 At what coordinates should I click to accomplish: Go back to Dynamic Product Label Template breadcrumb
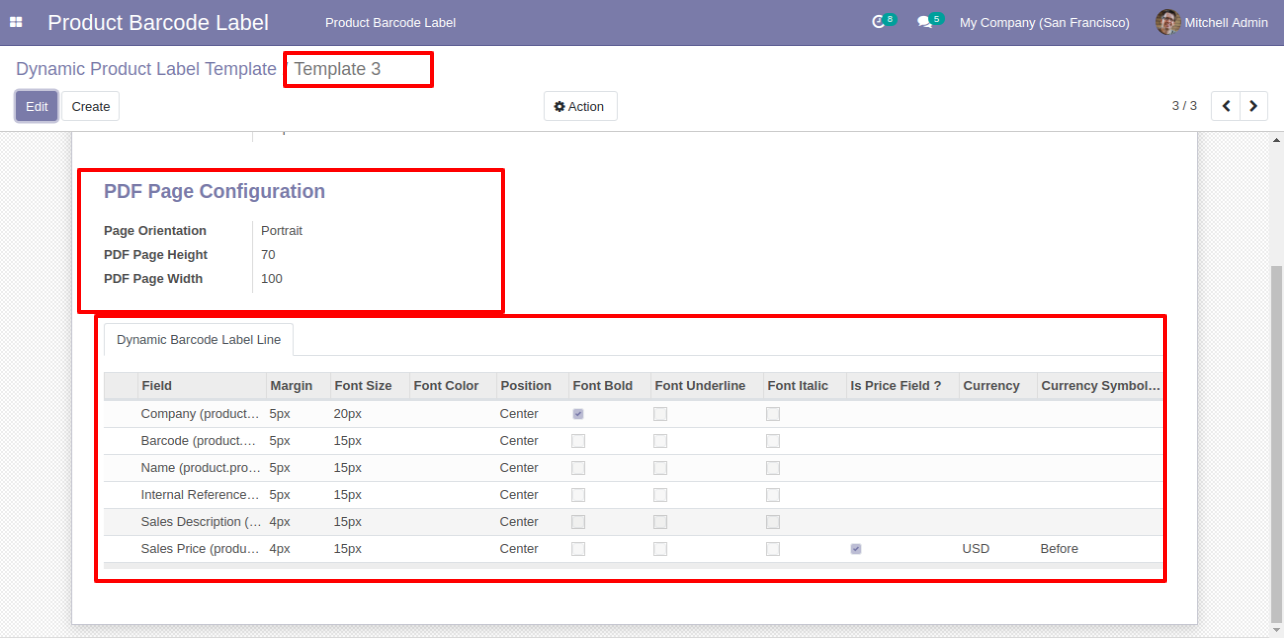[x=146, y=69]
